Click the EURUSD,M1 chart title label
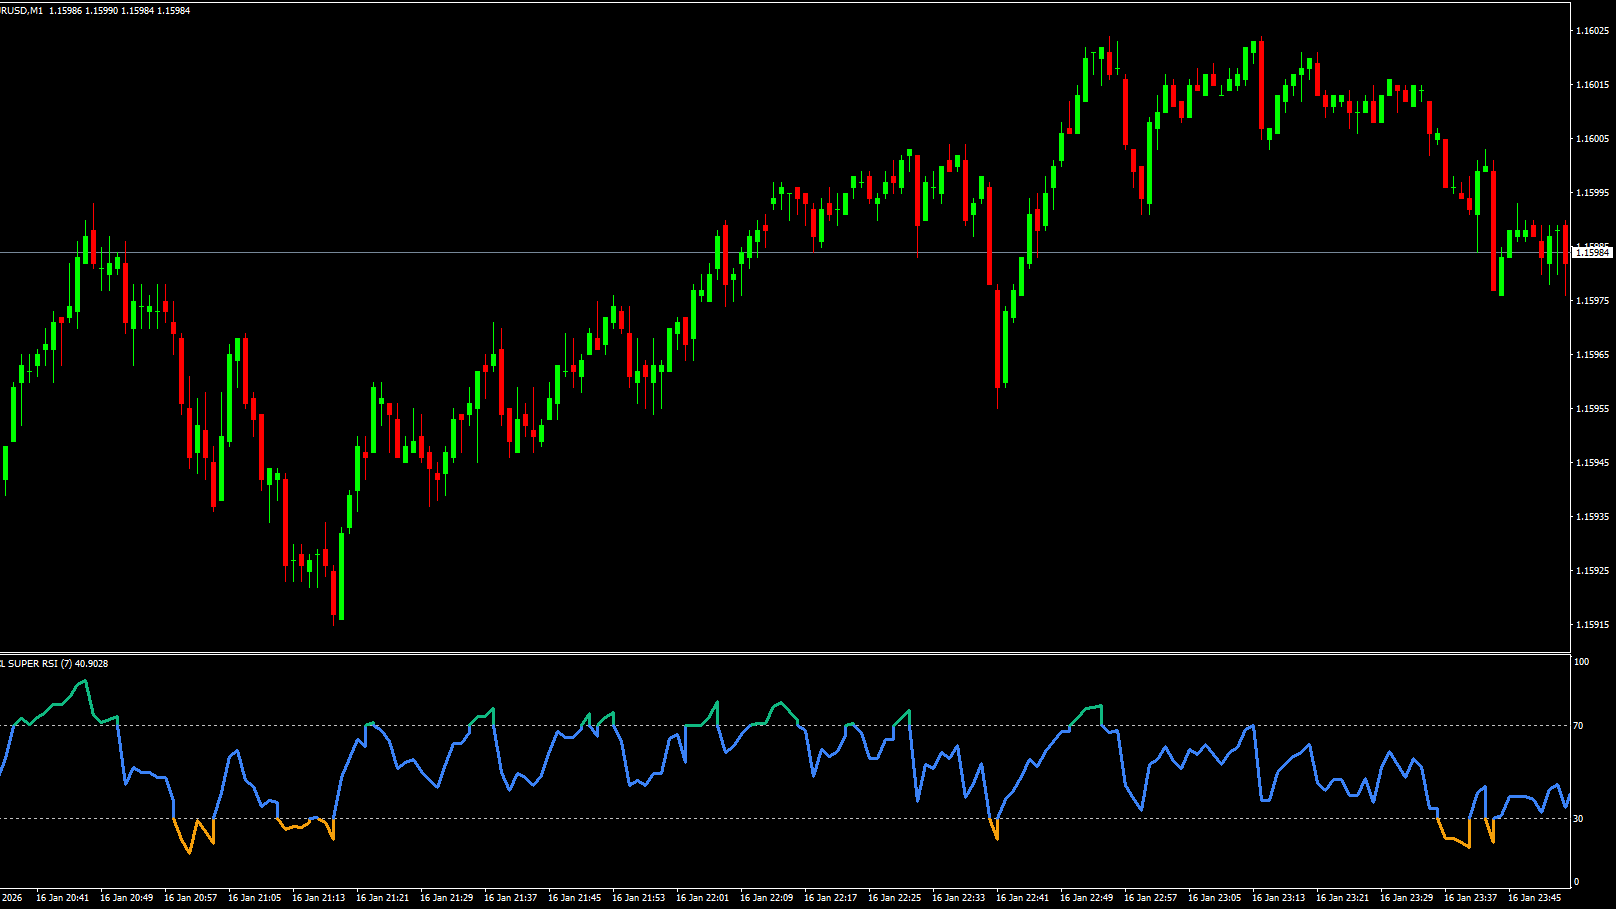 (22, 11)
